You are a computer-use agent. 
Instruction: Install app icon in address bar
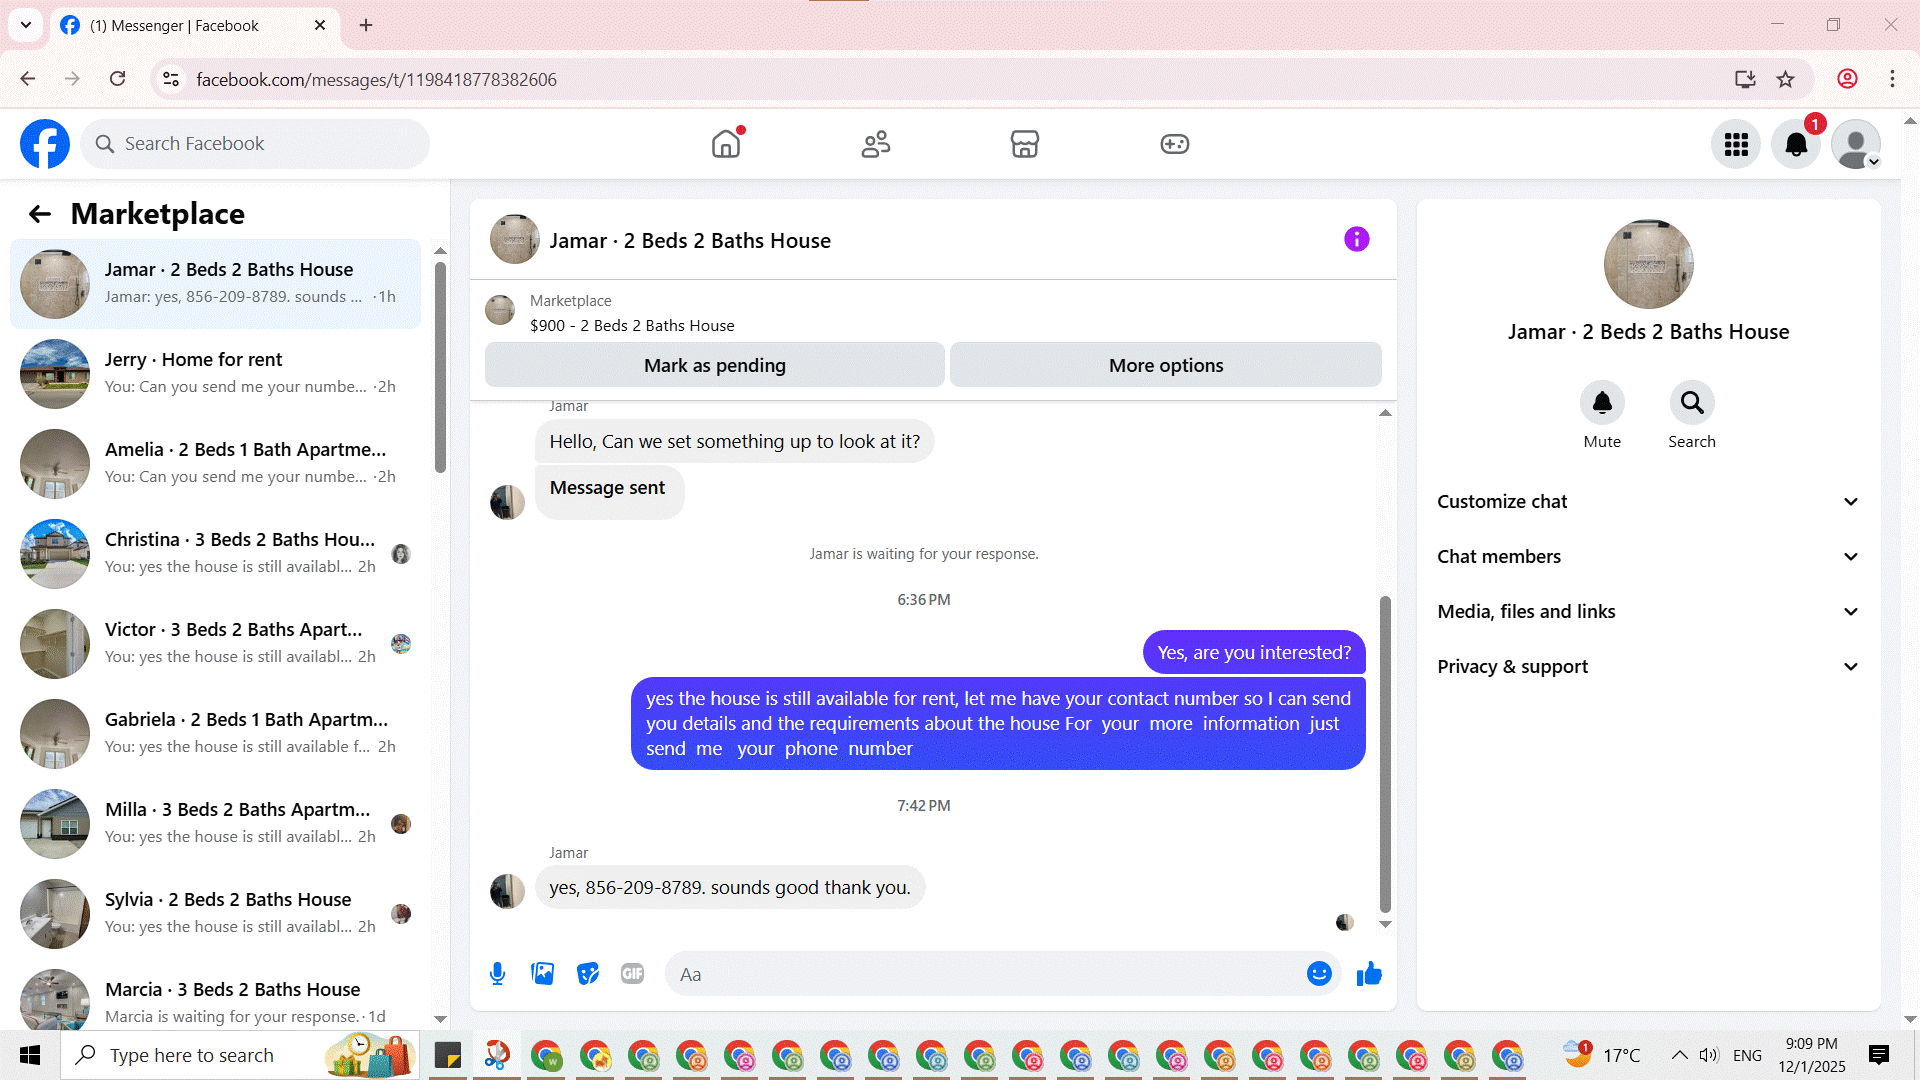tap(1745, 79)
